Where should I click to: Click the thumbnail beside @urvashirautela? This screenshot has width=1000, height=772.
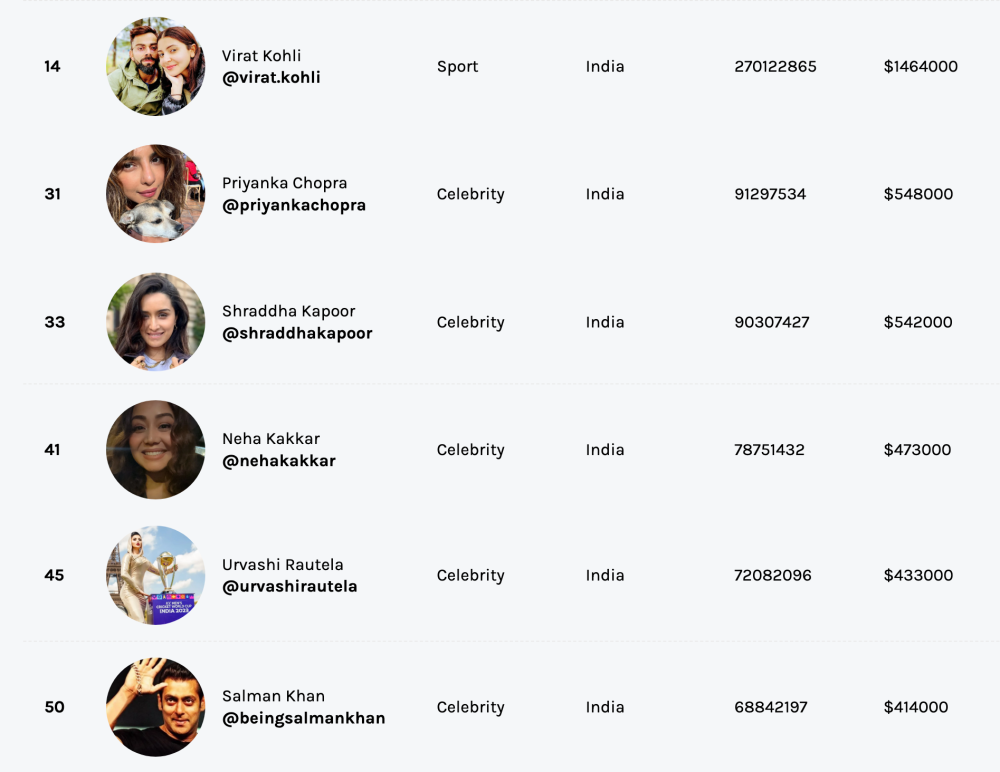click(x=155, y=576)
